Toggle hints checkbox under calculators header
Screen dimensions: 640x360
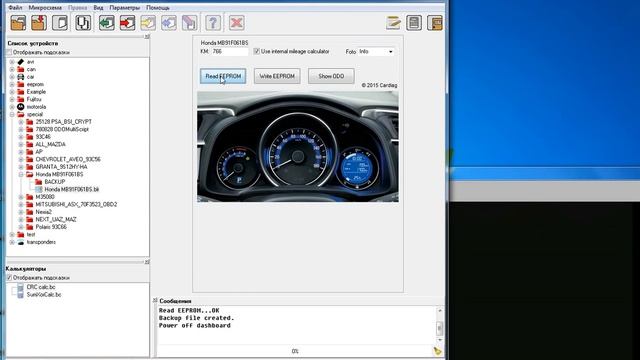[x=9, y=278]
